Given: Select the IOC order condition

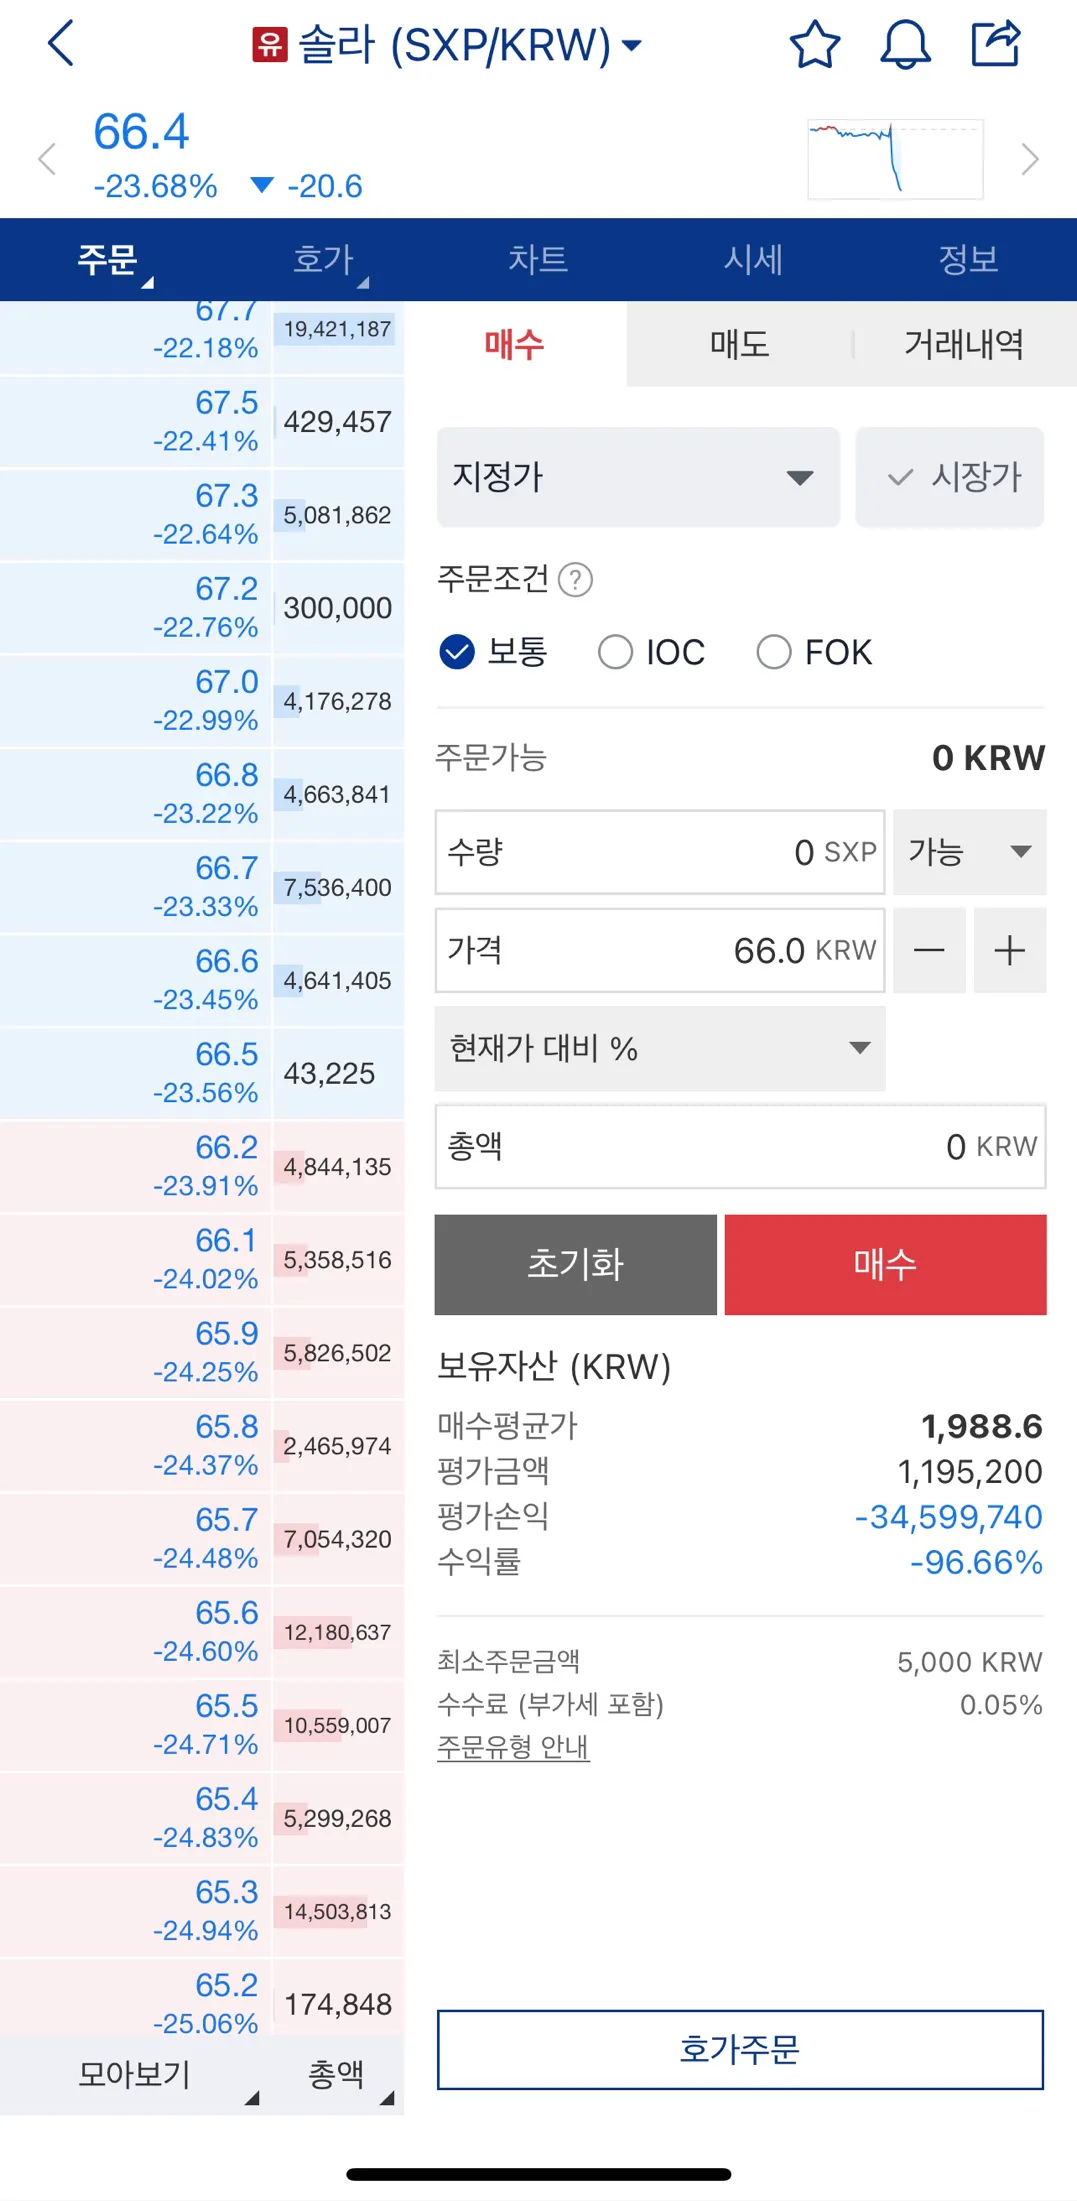Looking at the screenshot, I should pyautogui.click(x=615, y=652).
